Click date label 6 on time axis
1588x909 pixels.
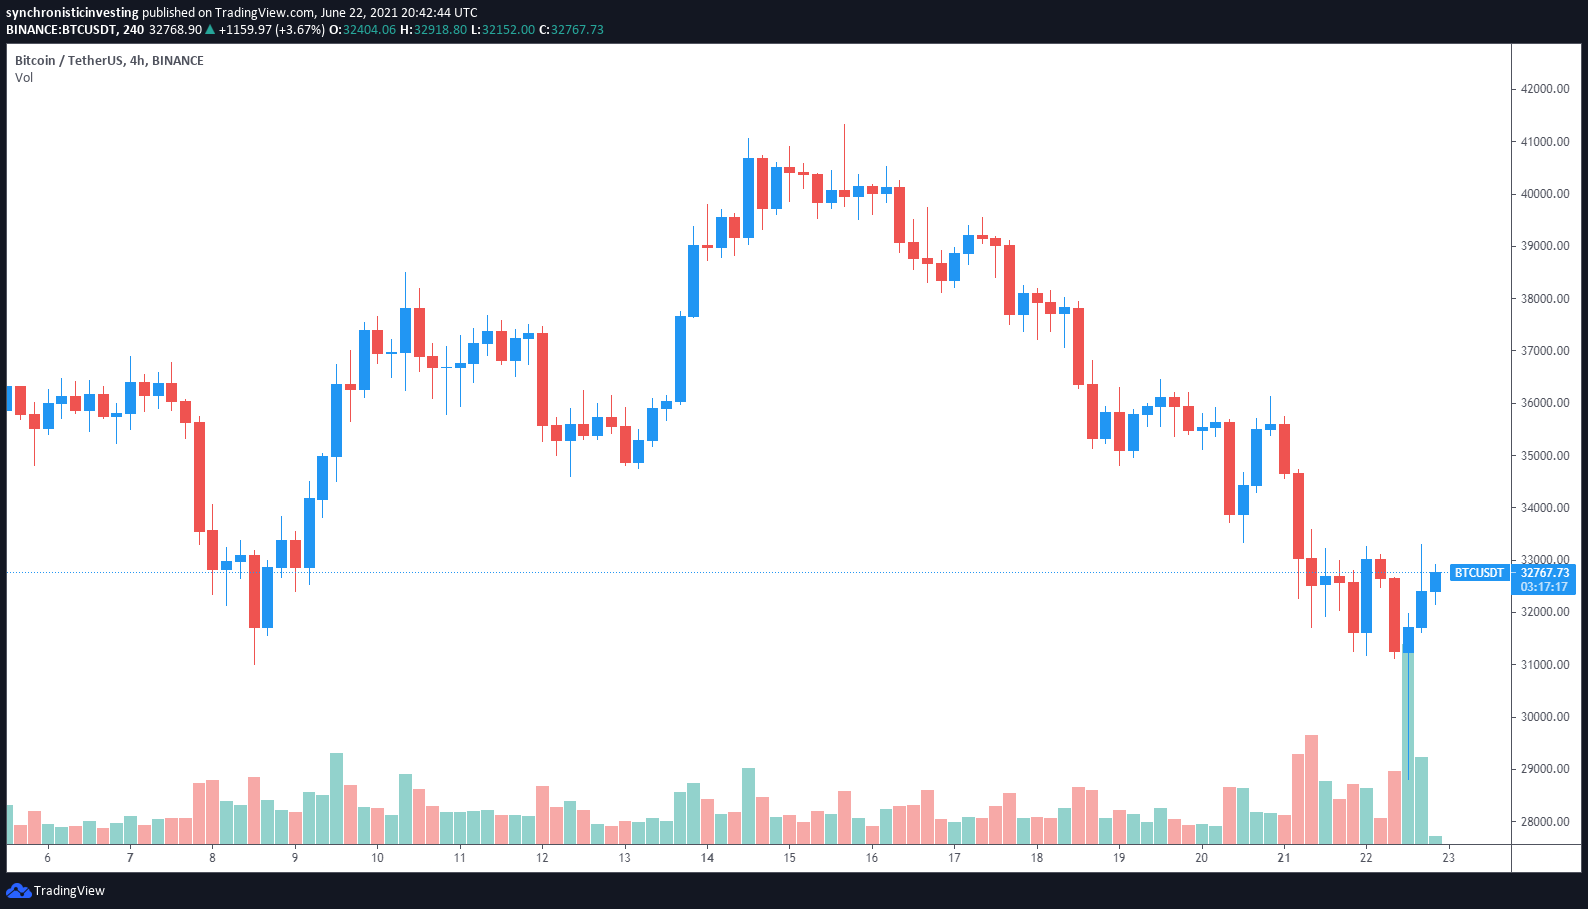[47, 857]
